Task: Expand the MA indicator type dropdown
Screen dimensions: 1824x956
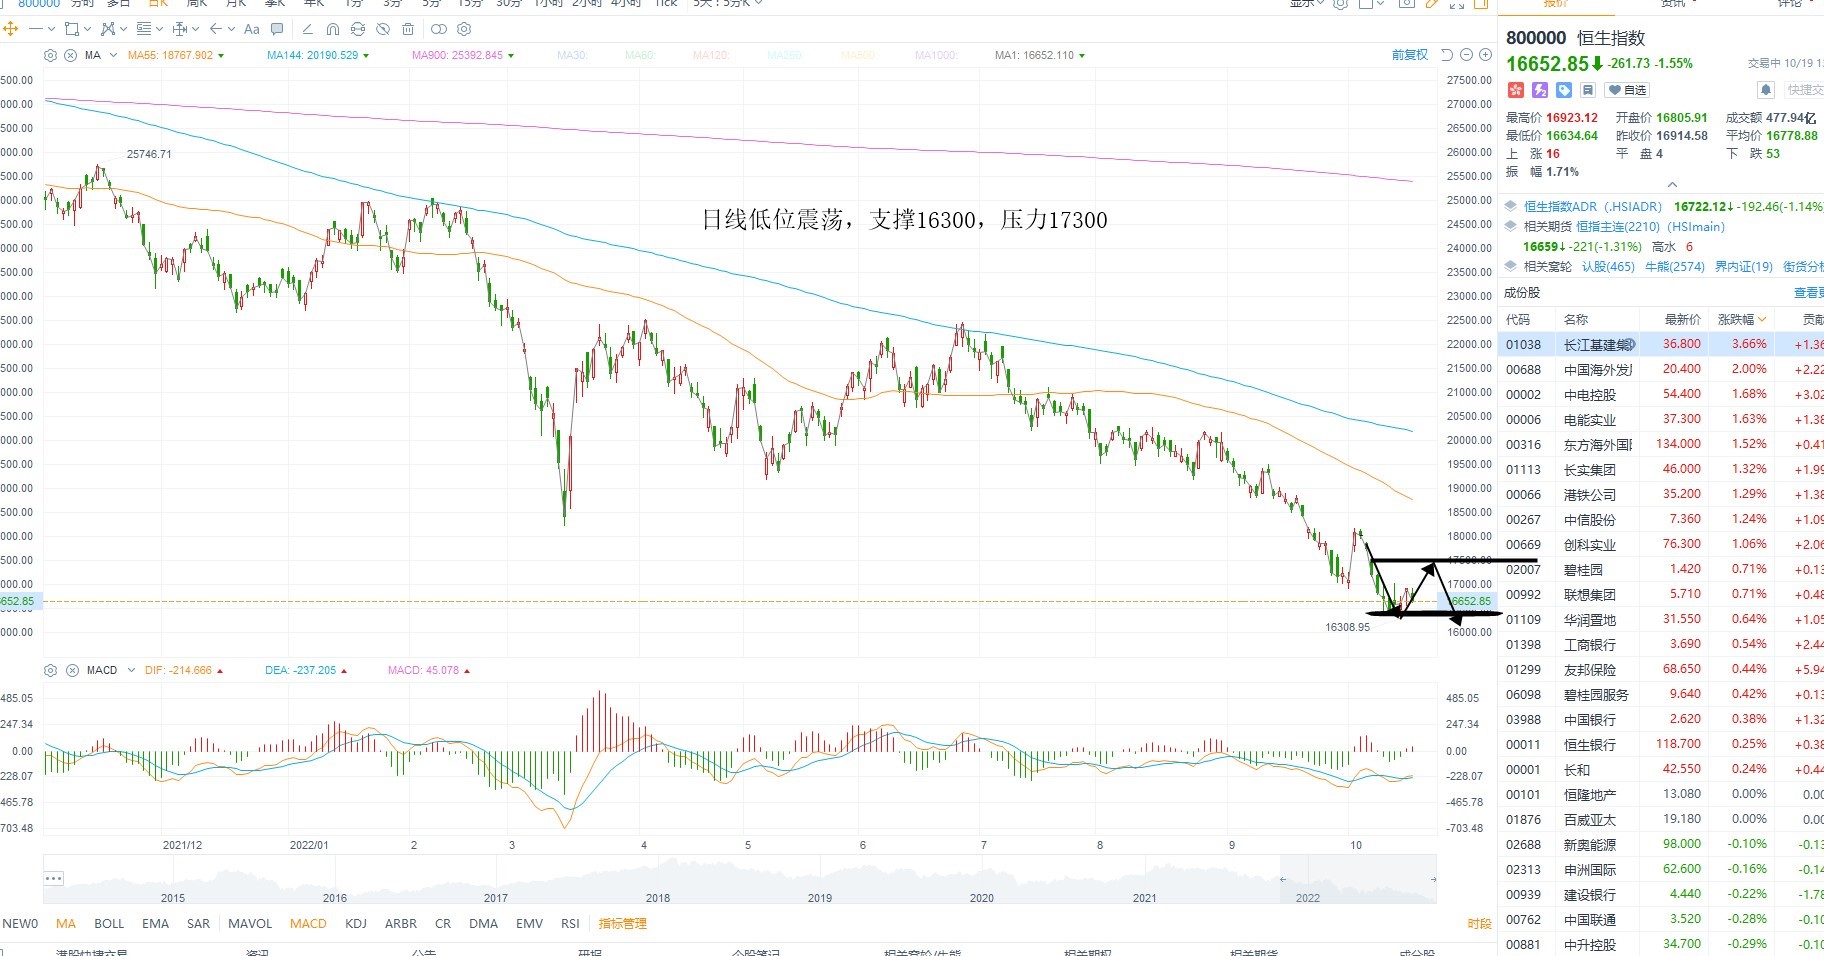Action: click(x=113, y=55)
